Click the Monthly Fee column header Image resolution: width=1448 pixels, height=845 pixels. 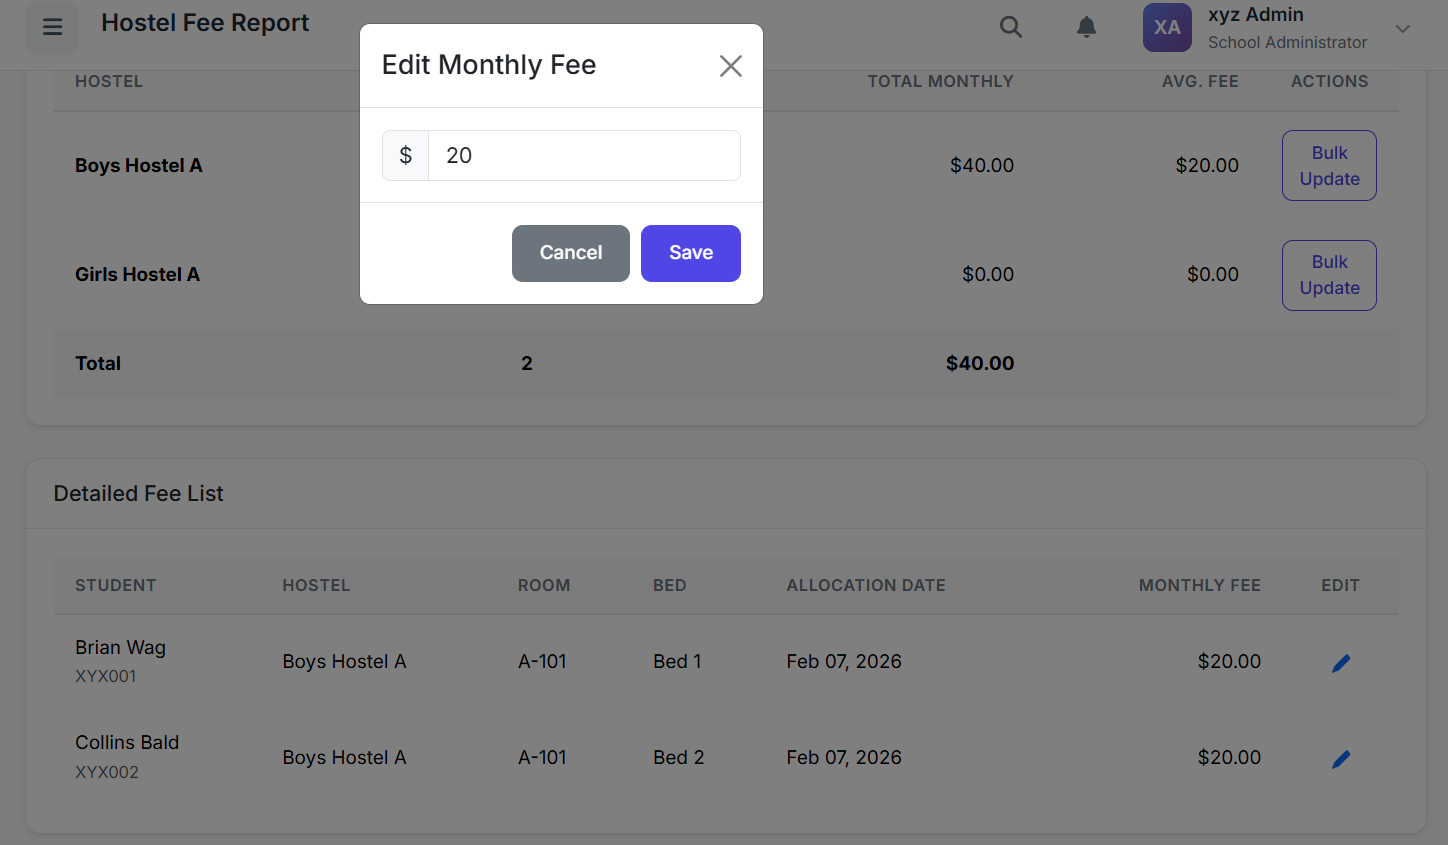[1199, 586]
